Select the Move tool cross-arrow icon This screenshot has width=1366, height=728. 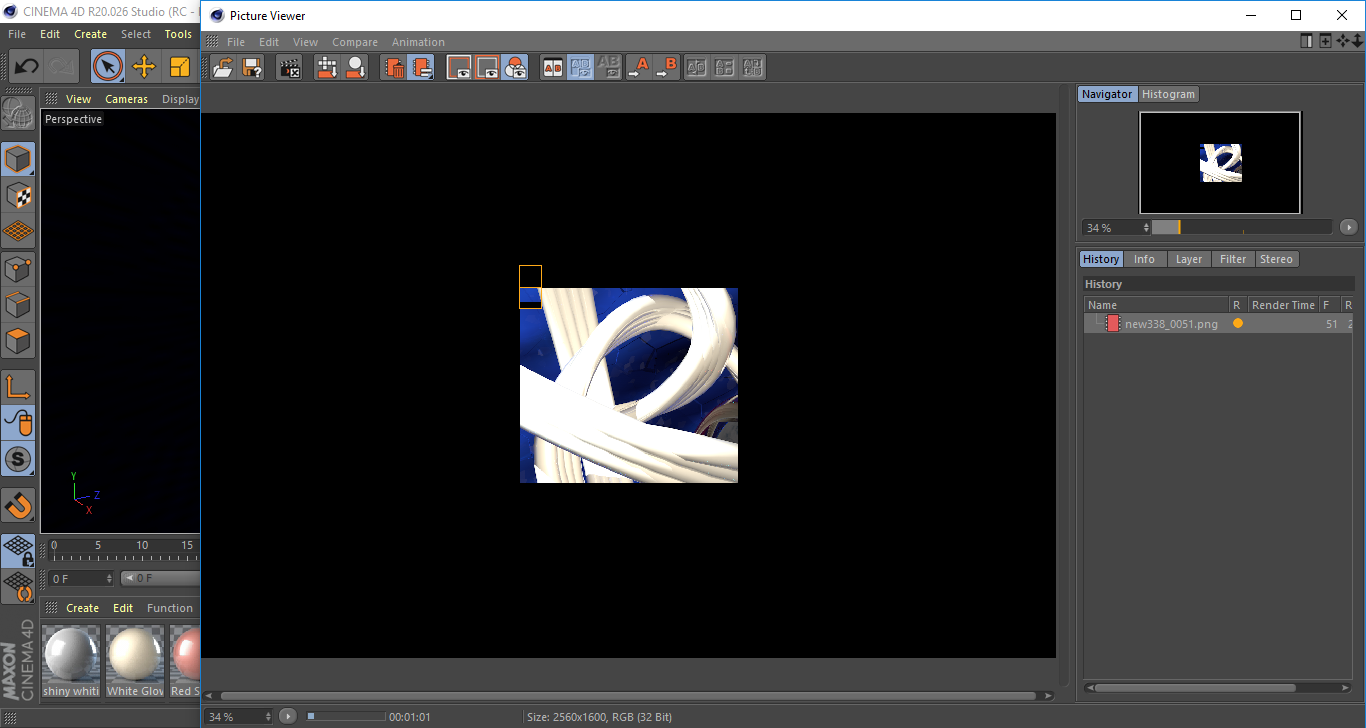(x=144, y=67)
